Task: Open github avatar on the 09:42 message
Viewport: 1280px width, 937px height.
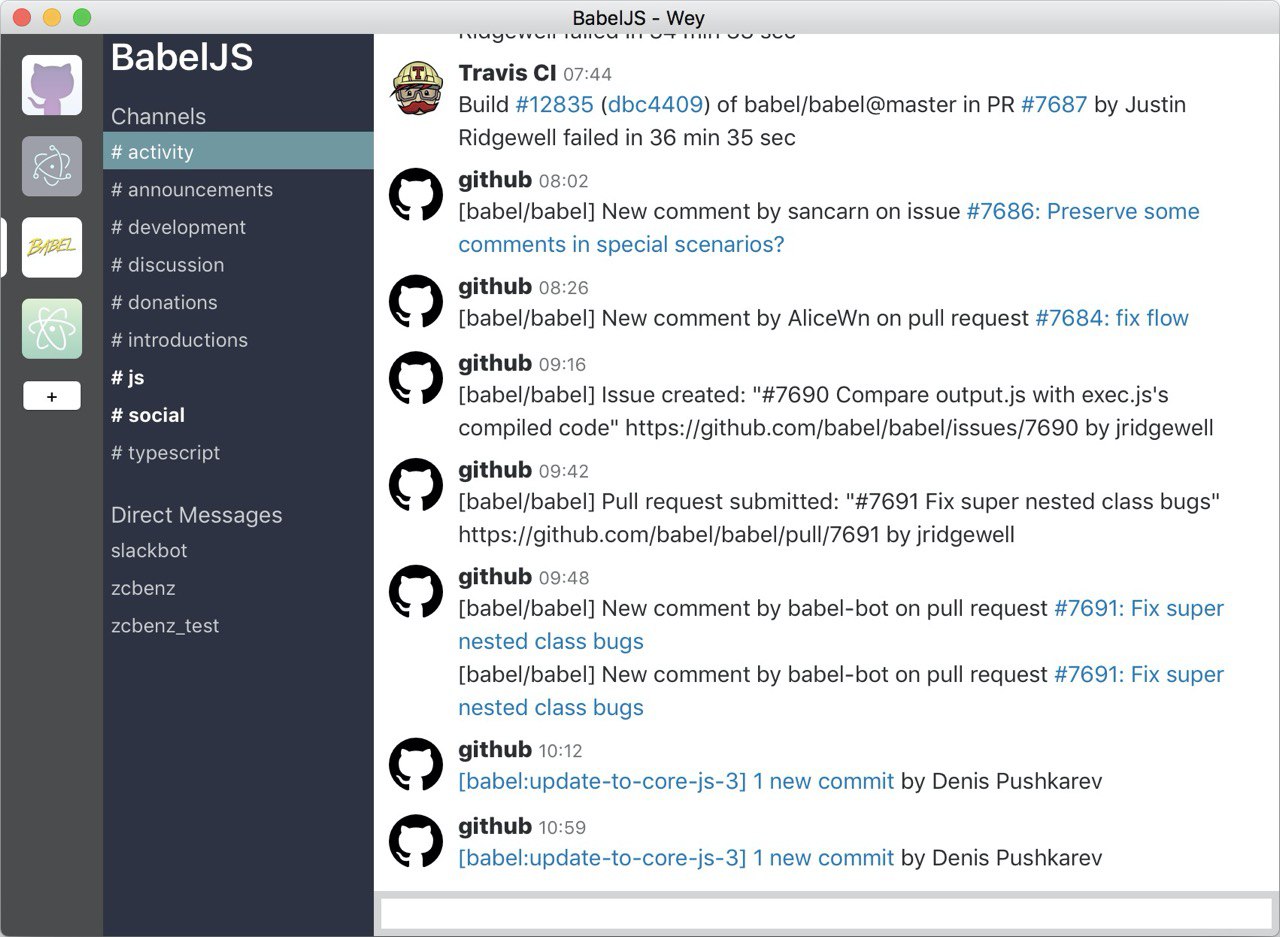Action: 416,485
